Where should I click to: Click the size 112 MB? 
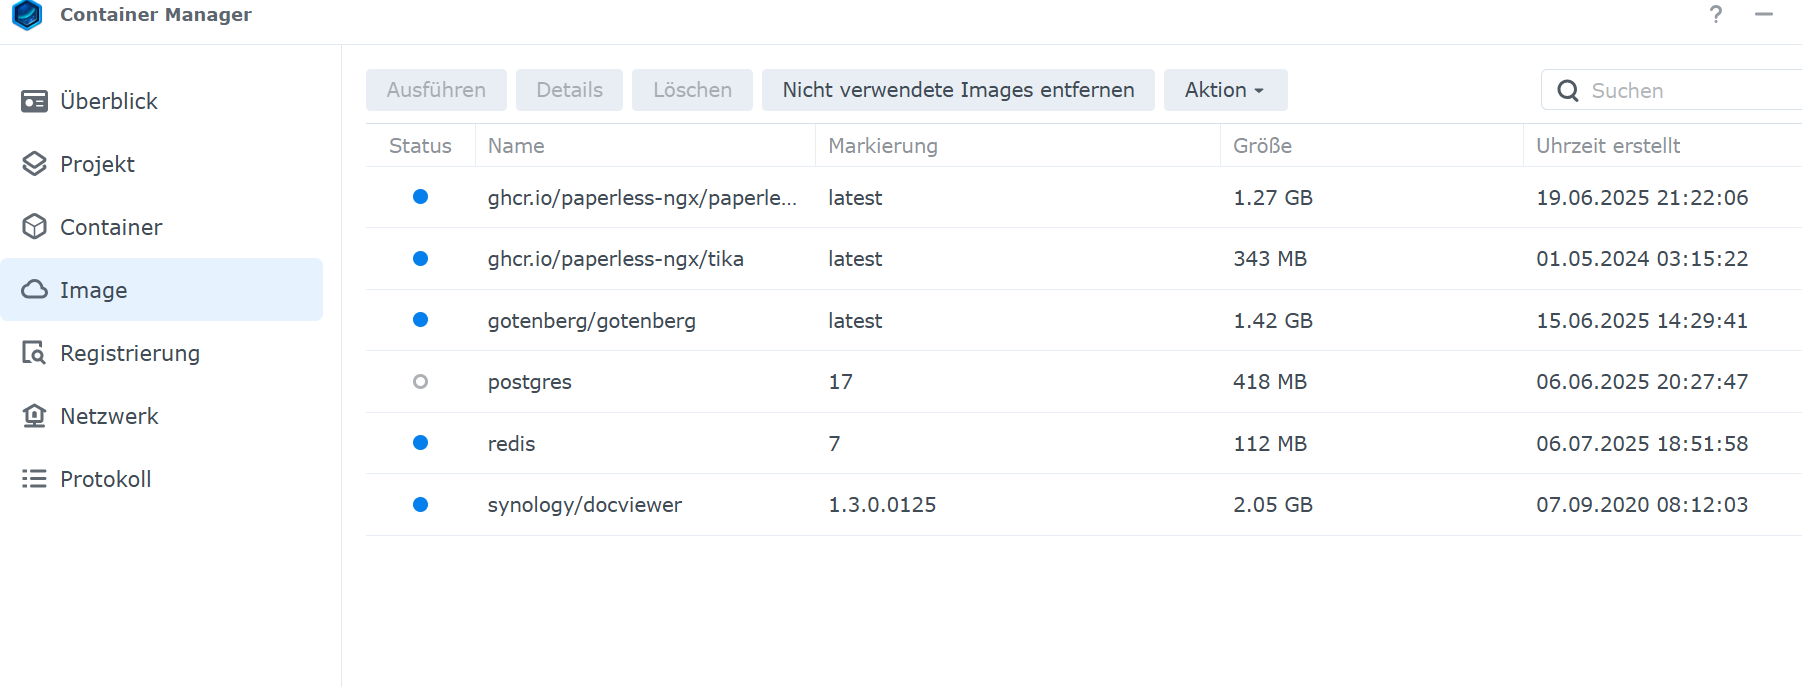pos(1270,444)
